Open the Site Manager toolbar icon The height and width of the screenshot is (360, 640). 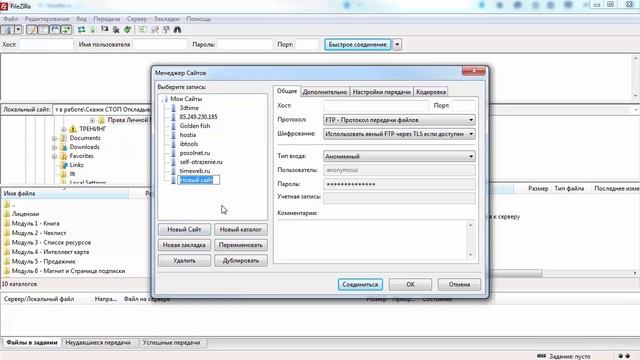pyautogui.click(x=7, y=30)
